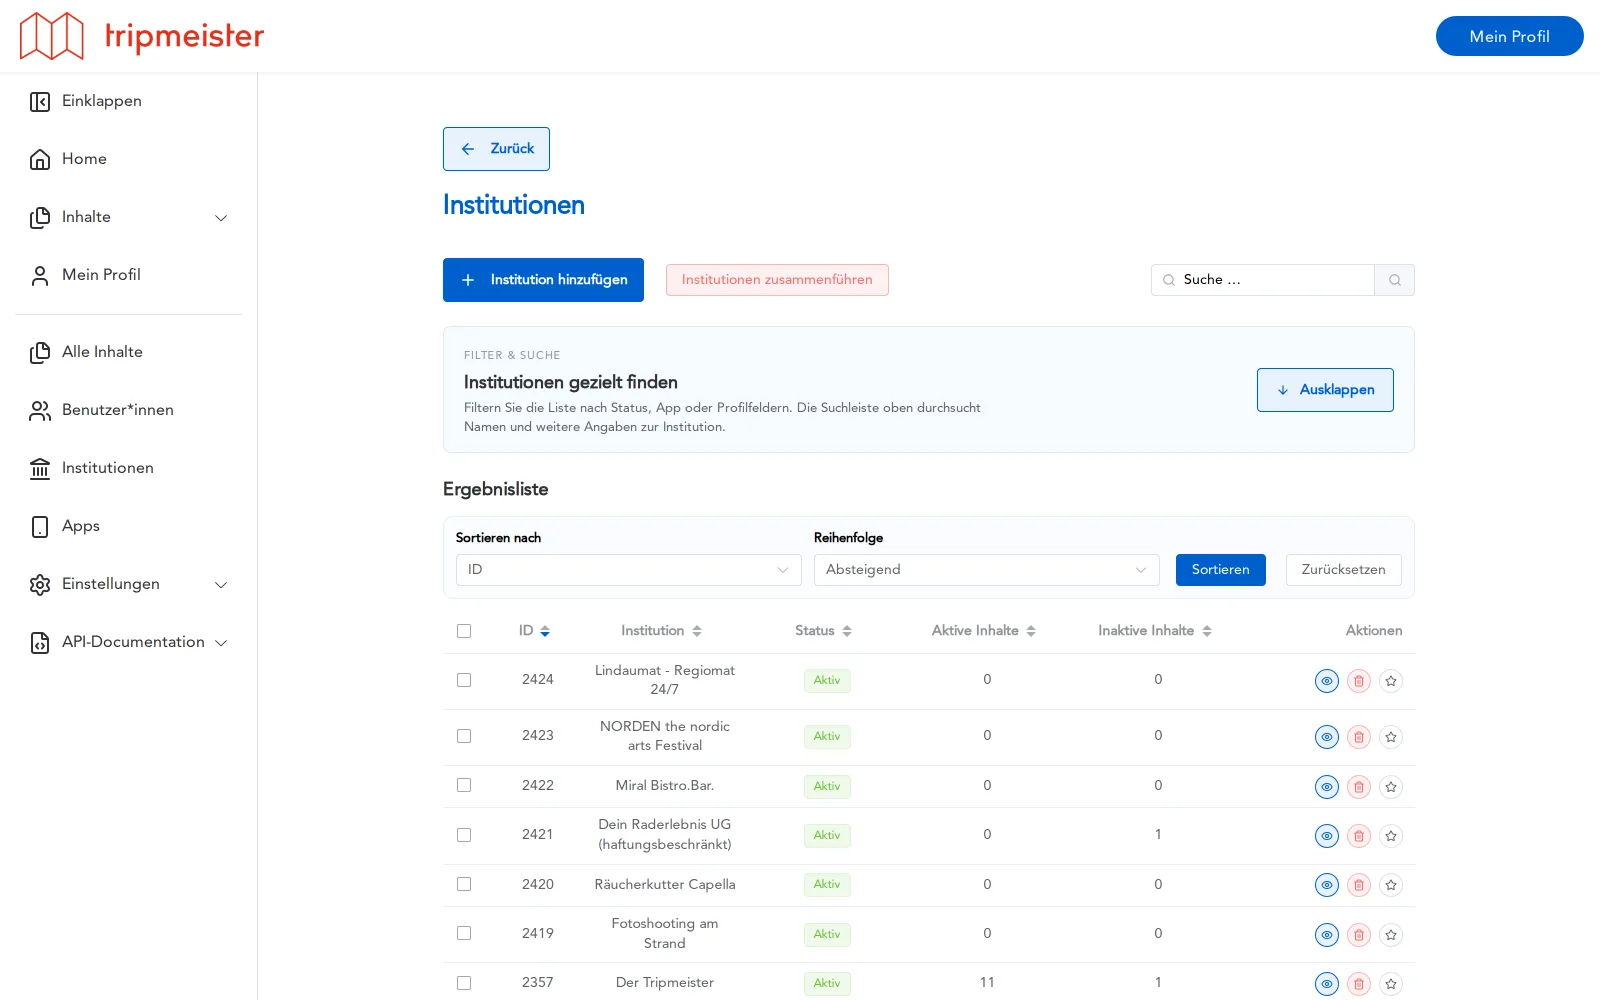Click the tripmeister logo
Screen dimensions: 1600x1000
point(142,36)
